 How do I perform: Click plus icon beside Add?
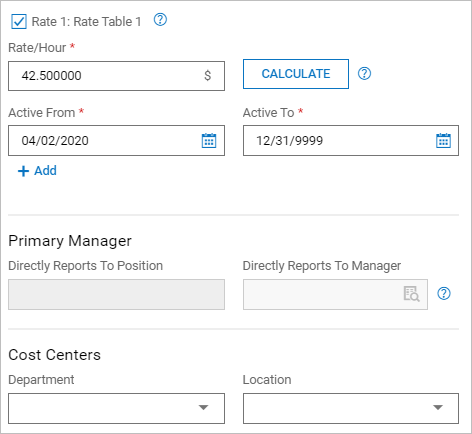coord(23,171)
